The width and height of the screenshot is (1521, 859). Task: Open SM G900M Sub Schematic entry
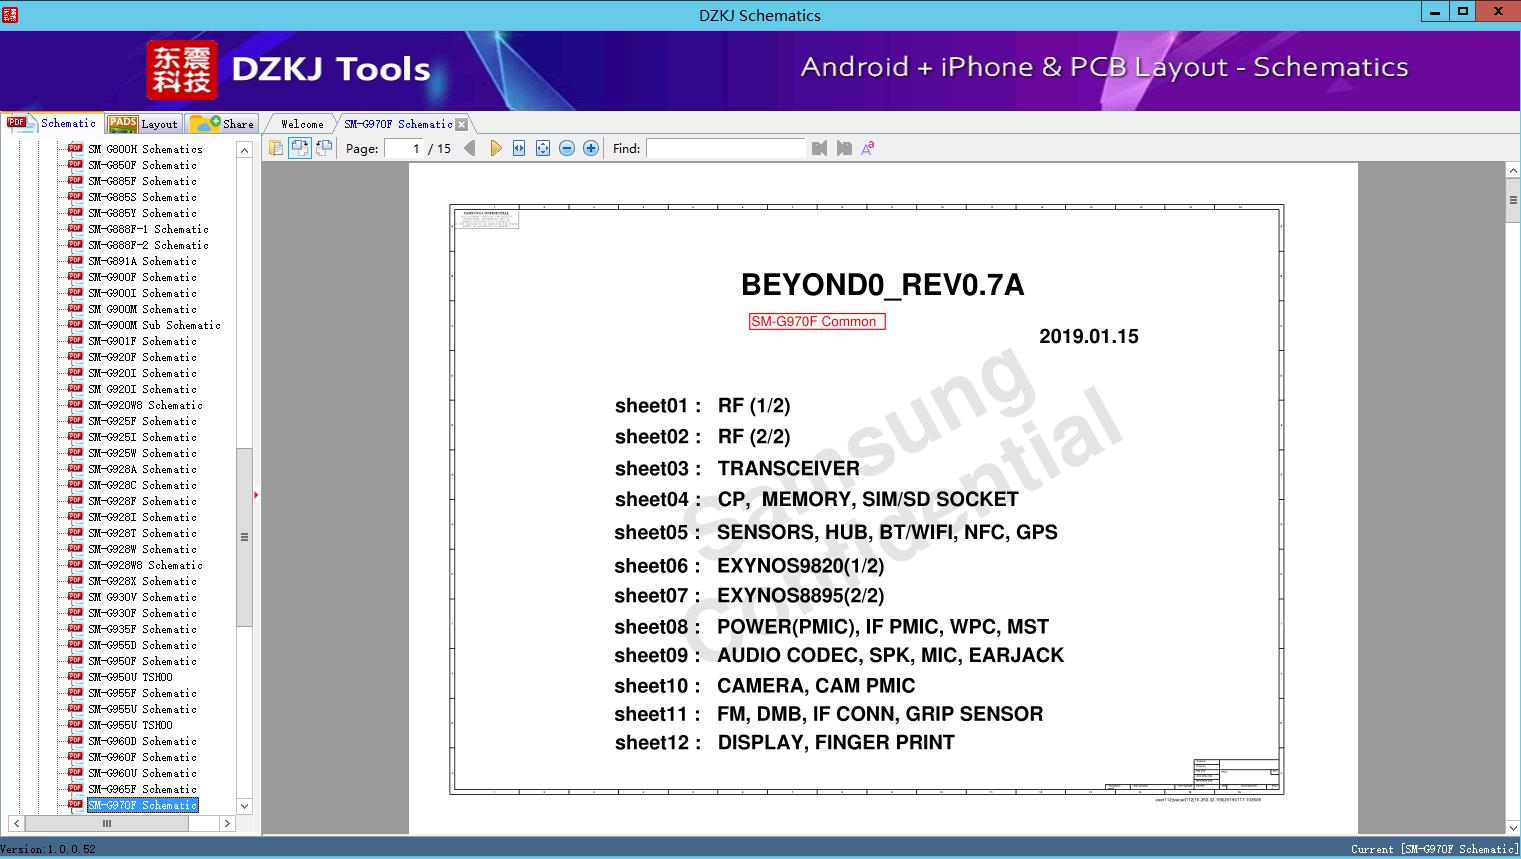coord(154,325)
